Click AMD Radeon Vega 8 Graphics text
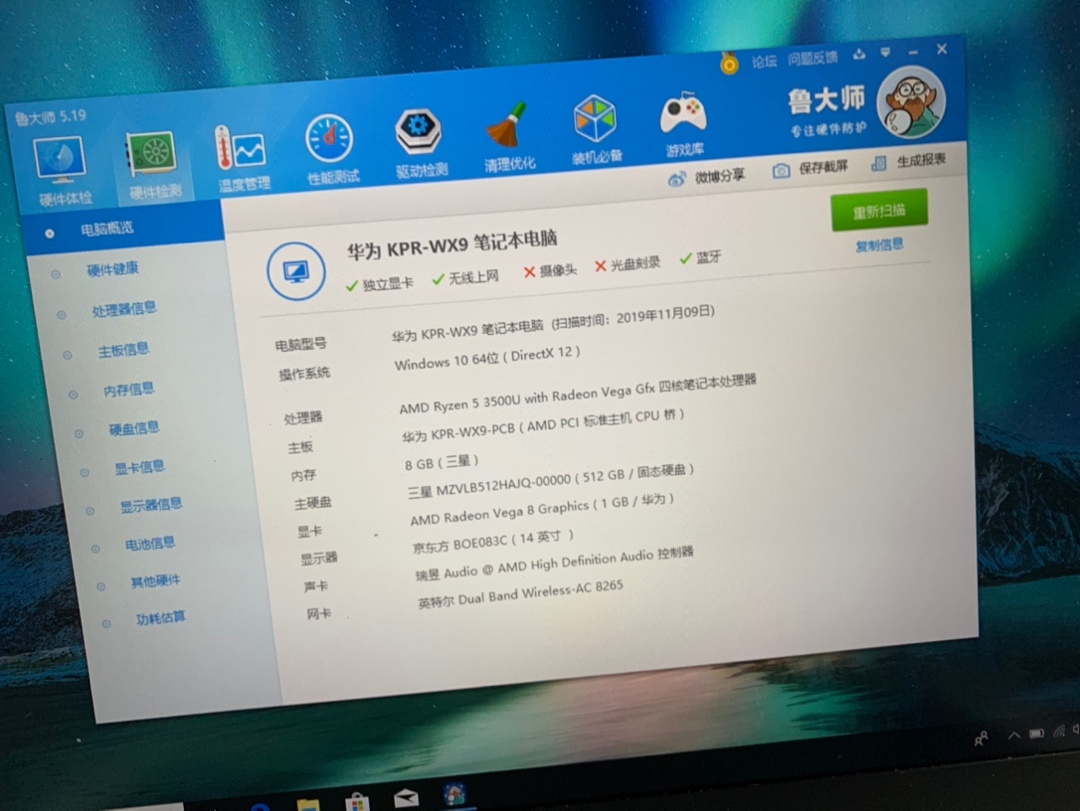1080x811 pixels. [541, 510]
